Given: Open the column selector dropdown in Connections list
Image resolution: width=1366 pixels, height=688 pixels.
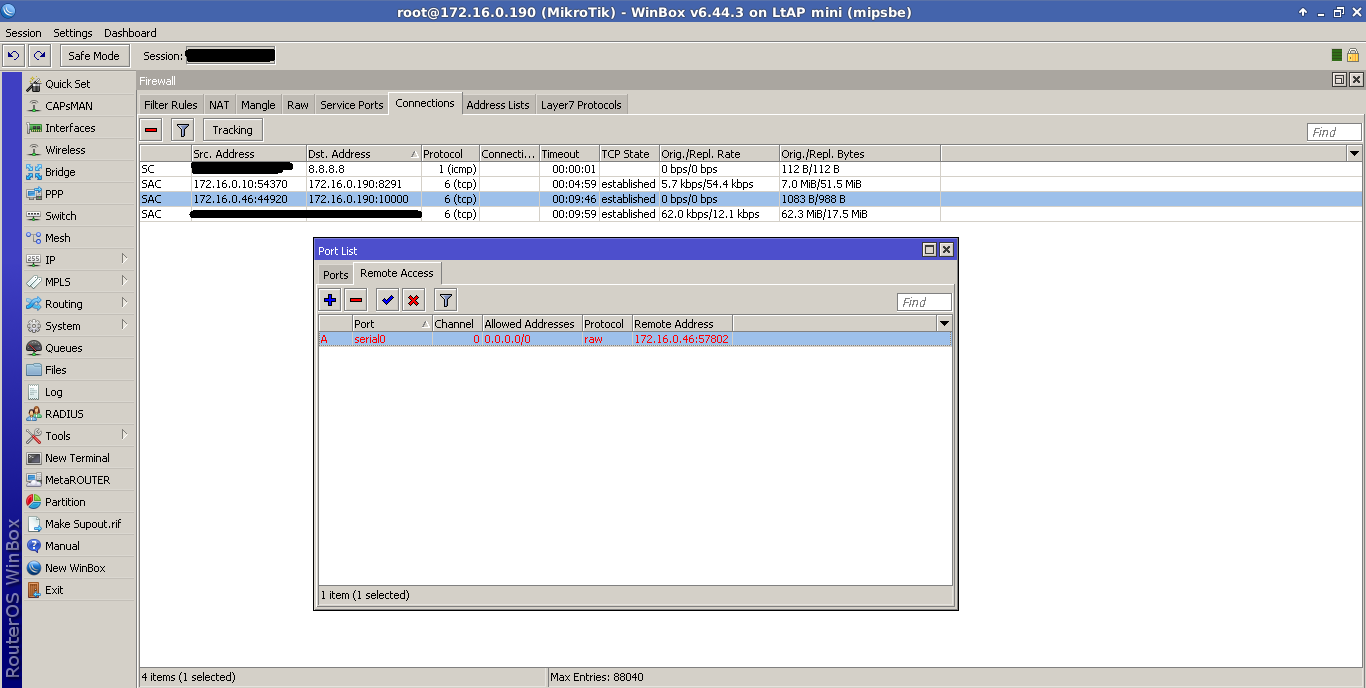Looking at the screenshot, I should coord(1355,153).
